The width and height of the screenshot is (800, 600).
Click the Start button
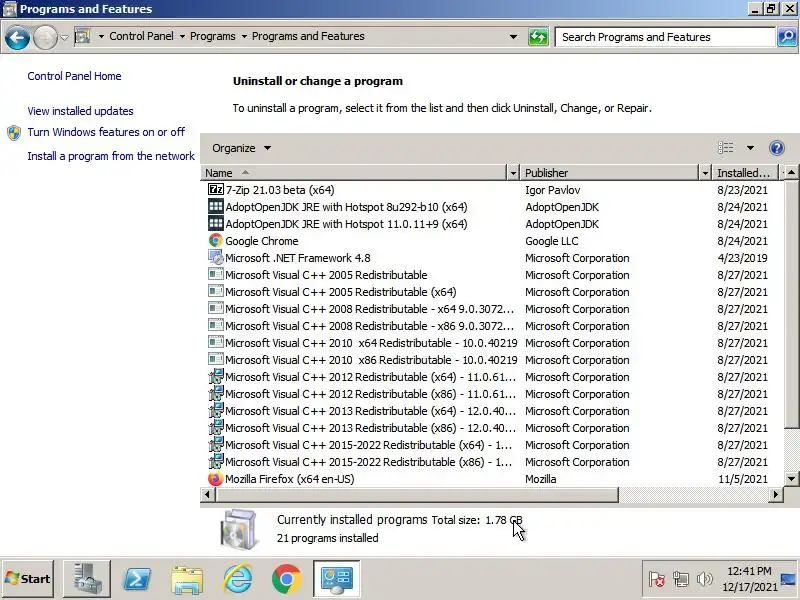(x=28, y=579)
